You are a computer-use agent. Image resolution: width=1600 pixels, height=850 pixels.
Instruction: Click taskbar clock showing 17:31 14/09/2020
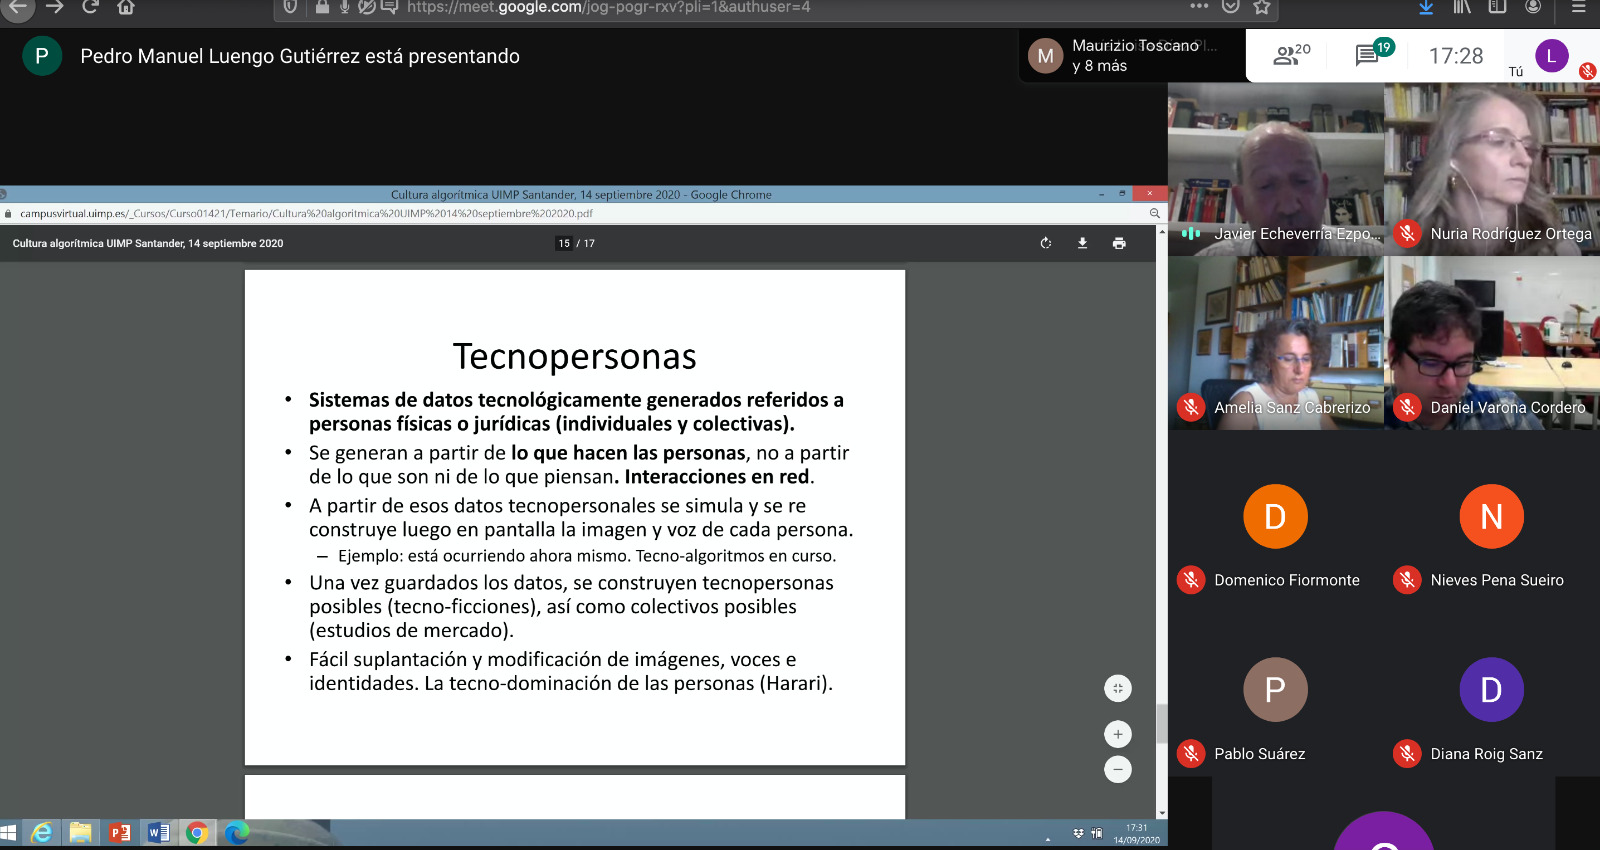(x=1136, y=834)
